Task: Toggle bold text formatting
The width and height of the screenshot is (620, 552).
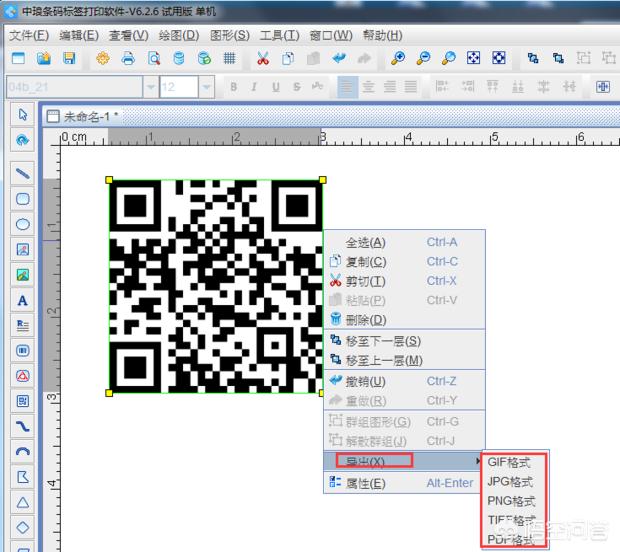Action: pos(233,87)
